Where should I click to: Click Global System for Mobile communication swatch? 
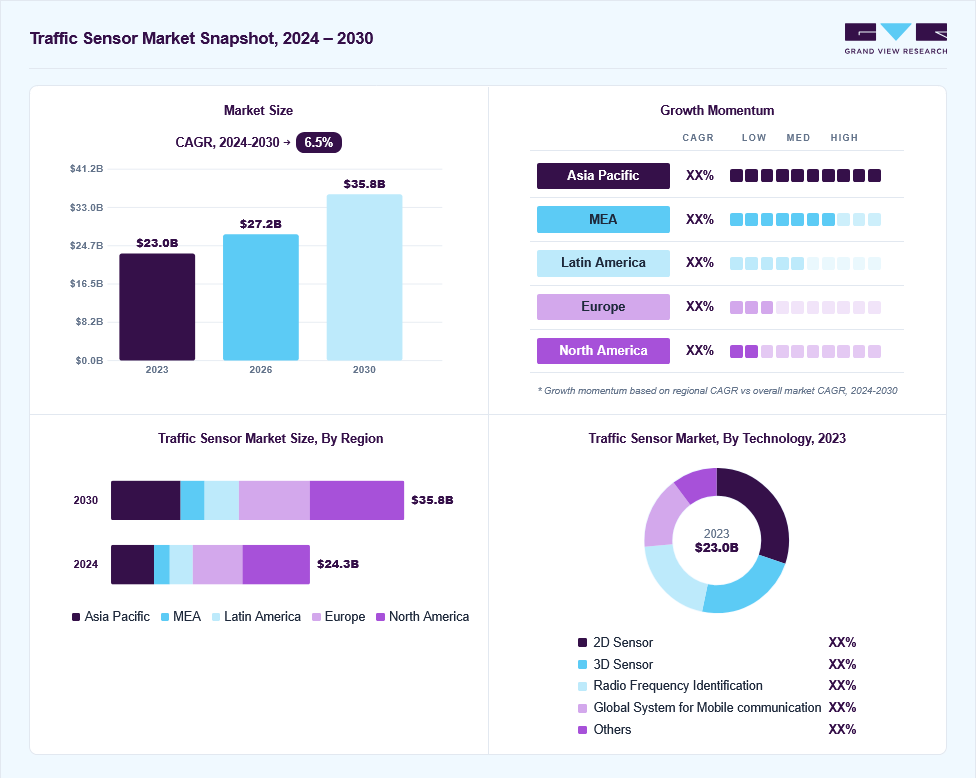[583, 708]
